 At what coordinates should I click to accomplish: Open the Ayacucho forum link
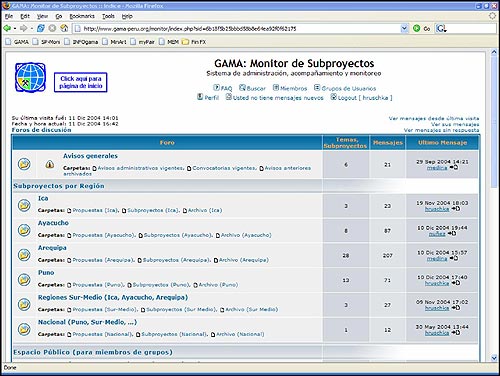click(x=53, y=223)
